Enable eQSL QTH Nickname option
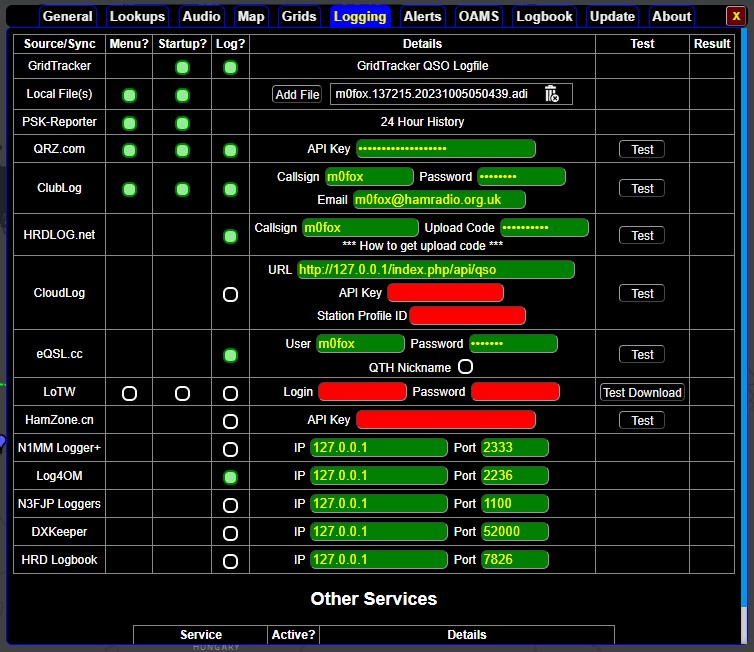Screen dimensions: 754x652 pyautogui.click(x=465, y=367)
